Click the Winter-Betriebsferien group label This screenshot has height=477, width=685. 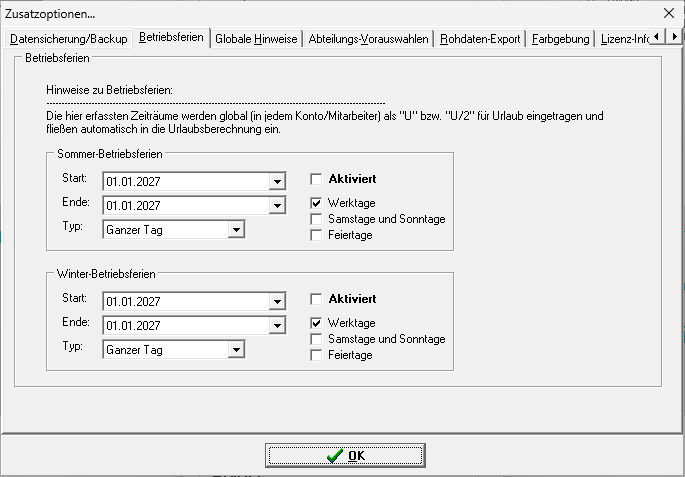click(x=106, y=274)
